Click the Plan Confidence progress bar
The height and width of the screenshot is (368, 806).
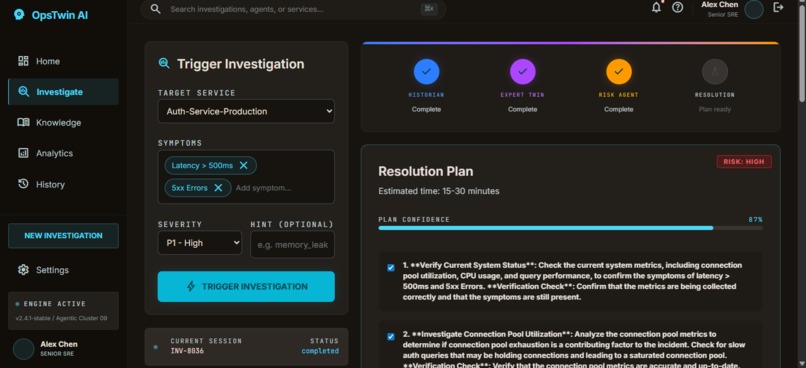point(571,228)
